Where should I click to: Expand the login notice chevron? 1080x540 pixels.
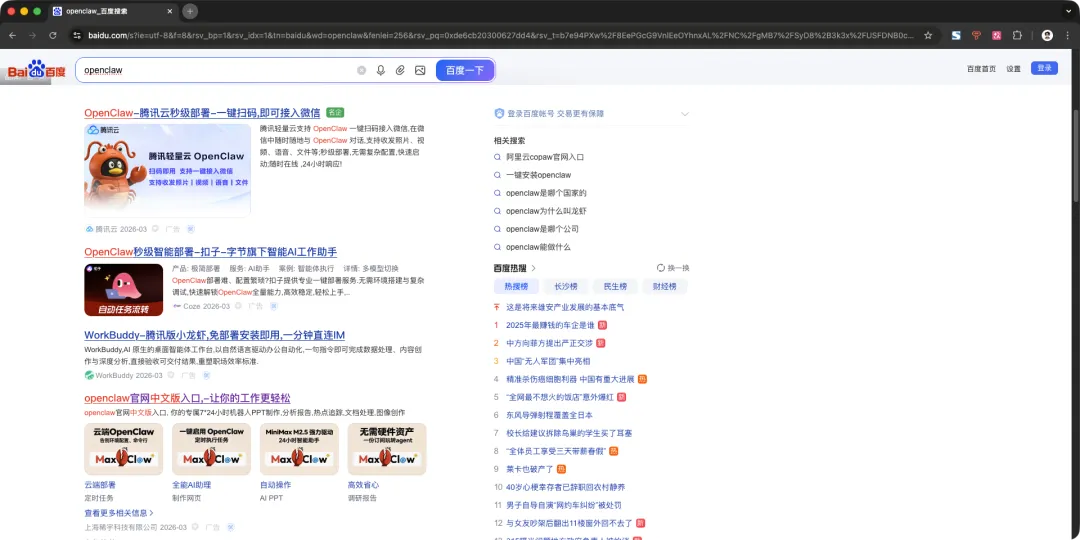click(685, 114)
